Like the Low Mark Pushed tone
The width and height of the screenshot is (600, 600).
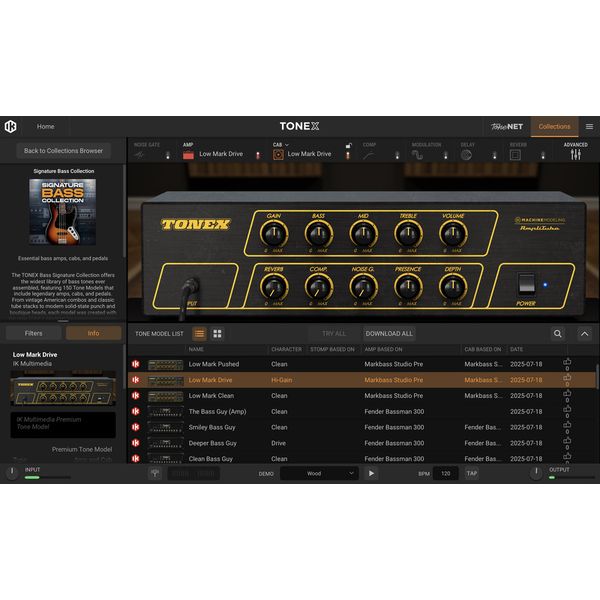567,363
